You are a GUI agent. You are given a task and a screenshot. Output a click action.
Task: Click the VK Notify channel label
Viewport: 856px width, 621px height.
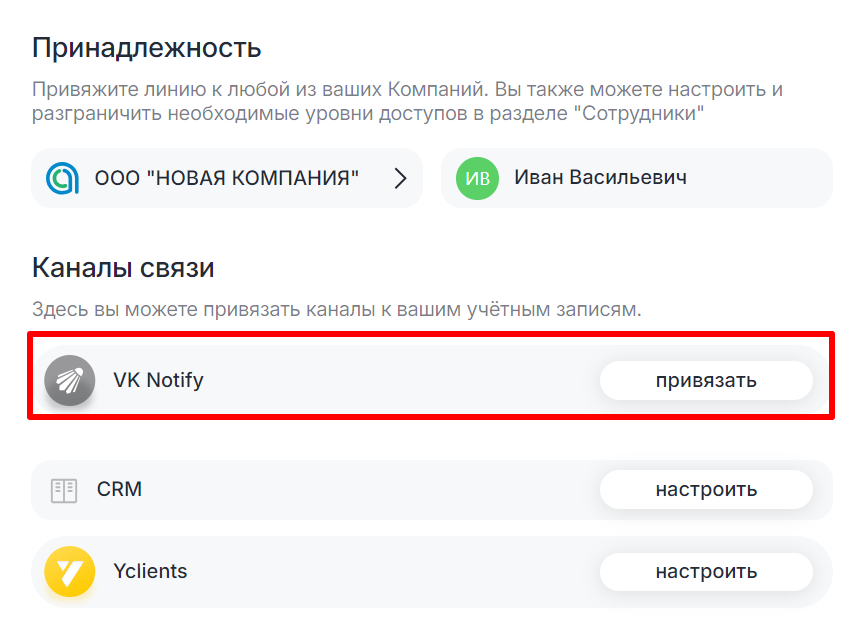pos(158,380)
